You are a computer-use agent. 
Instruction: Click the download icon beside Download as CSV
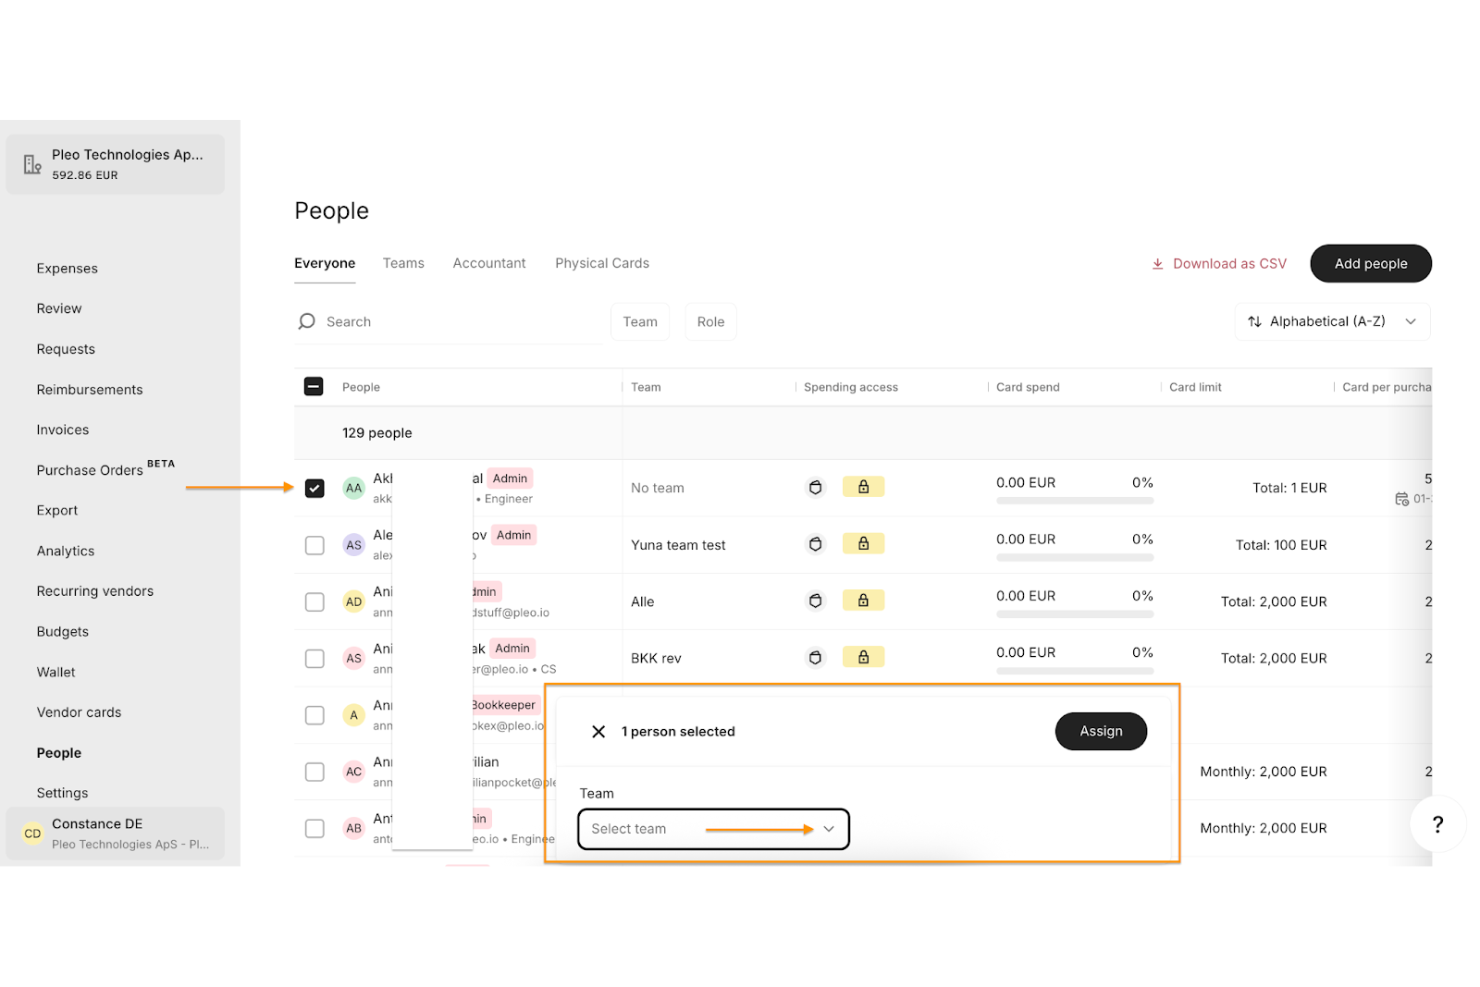(x=1158, y=263)
